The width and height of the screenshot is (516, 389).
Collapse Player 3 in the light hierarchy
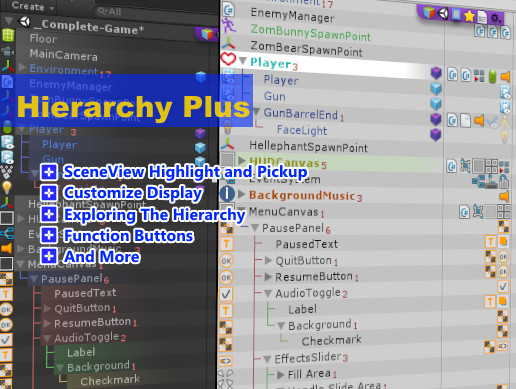point(243,61)
